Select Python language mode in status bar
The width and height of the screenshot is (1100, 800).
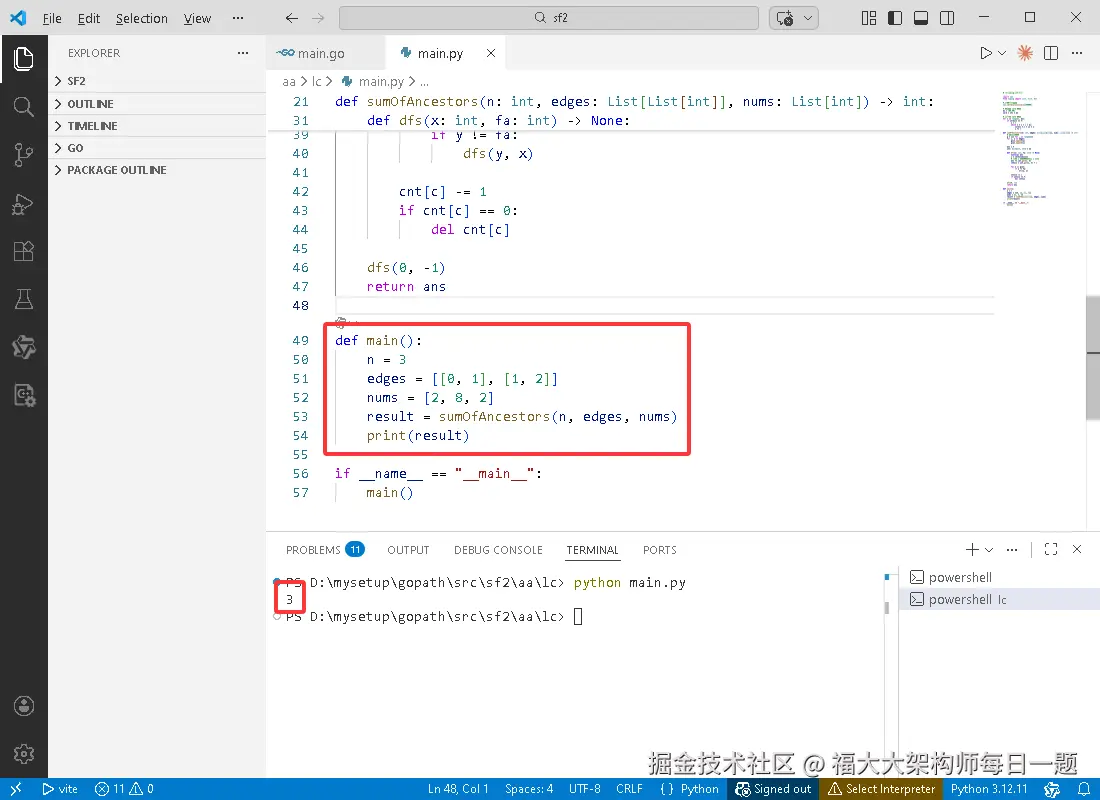click(690, 789)
